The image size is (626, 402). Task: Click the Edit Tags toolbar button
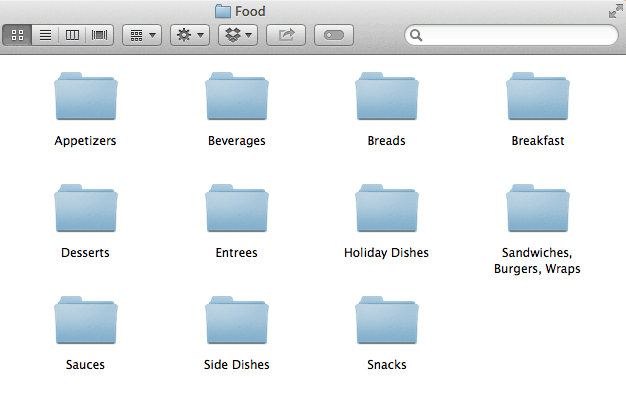(x=334, y=35)
